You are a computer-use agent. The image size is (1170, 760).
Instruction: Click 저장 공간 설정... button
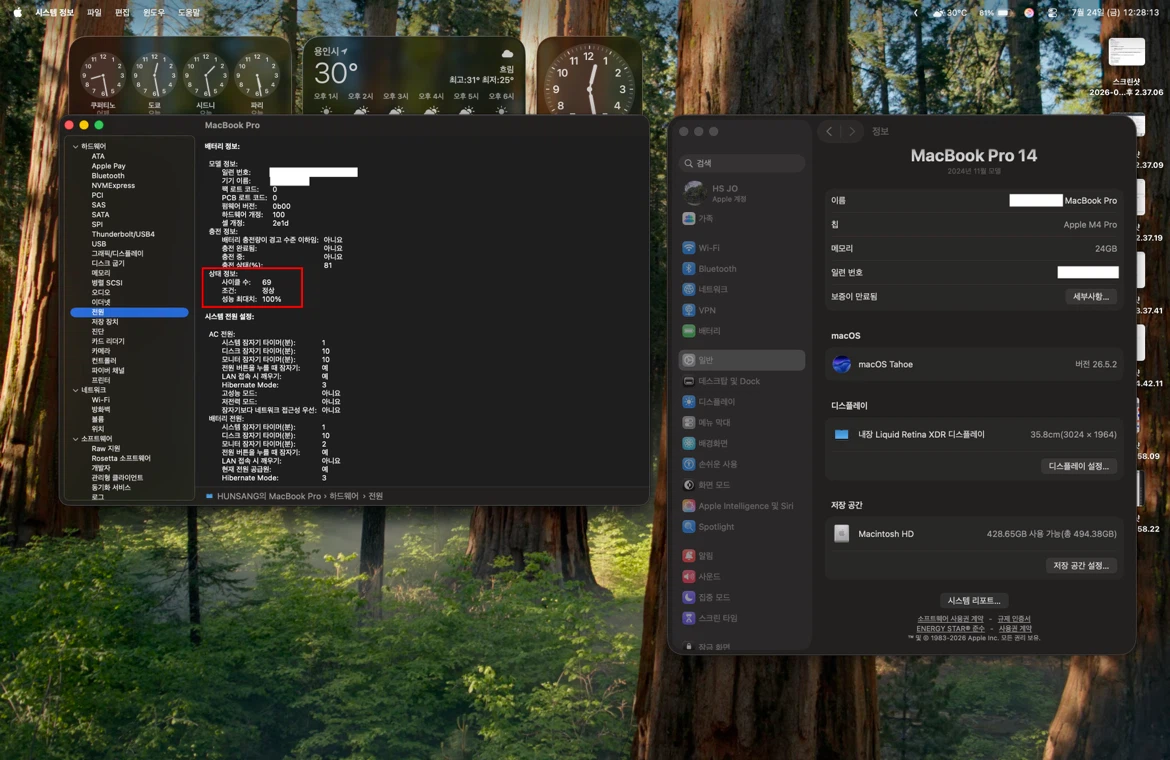coord(1080,565)
